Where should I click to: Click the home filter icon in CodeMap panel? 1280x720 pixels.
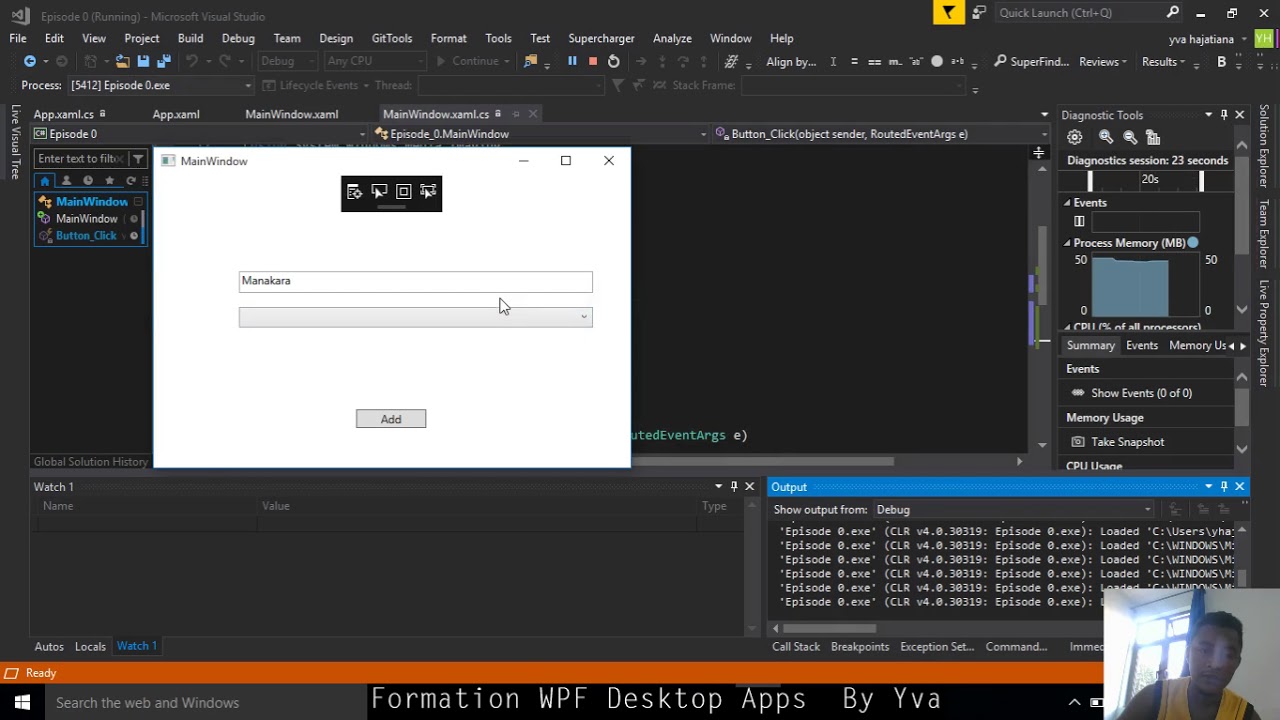44,180
